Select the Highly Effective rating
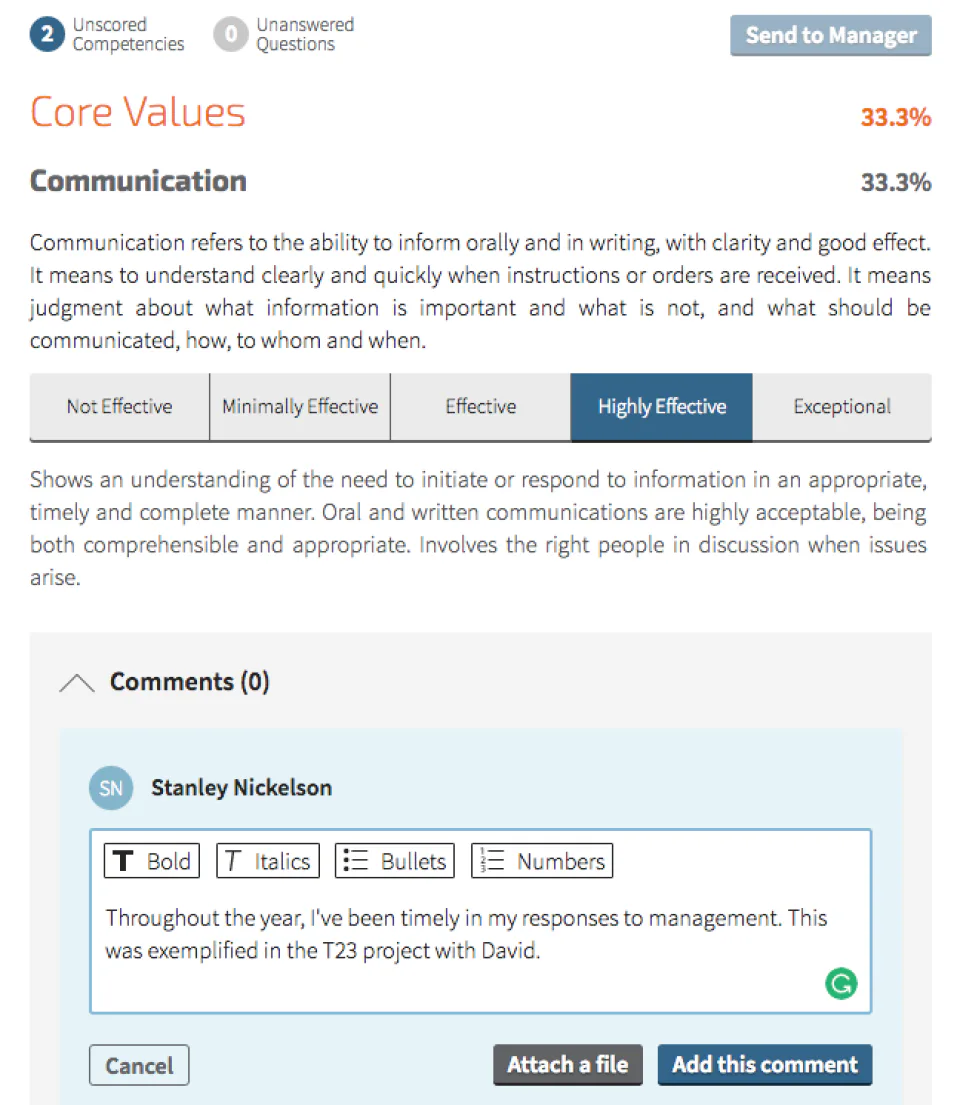The width and height of the screenshot is (960, 1105). (662, 407)
